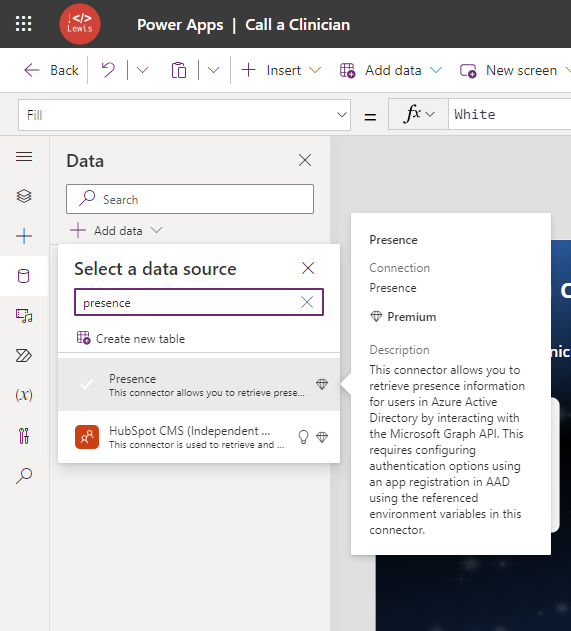
Task: Open the Media sidebar icon
Action: pos(24,316)
